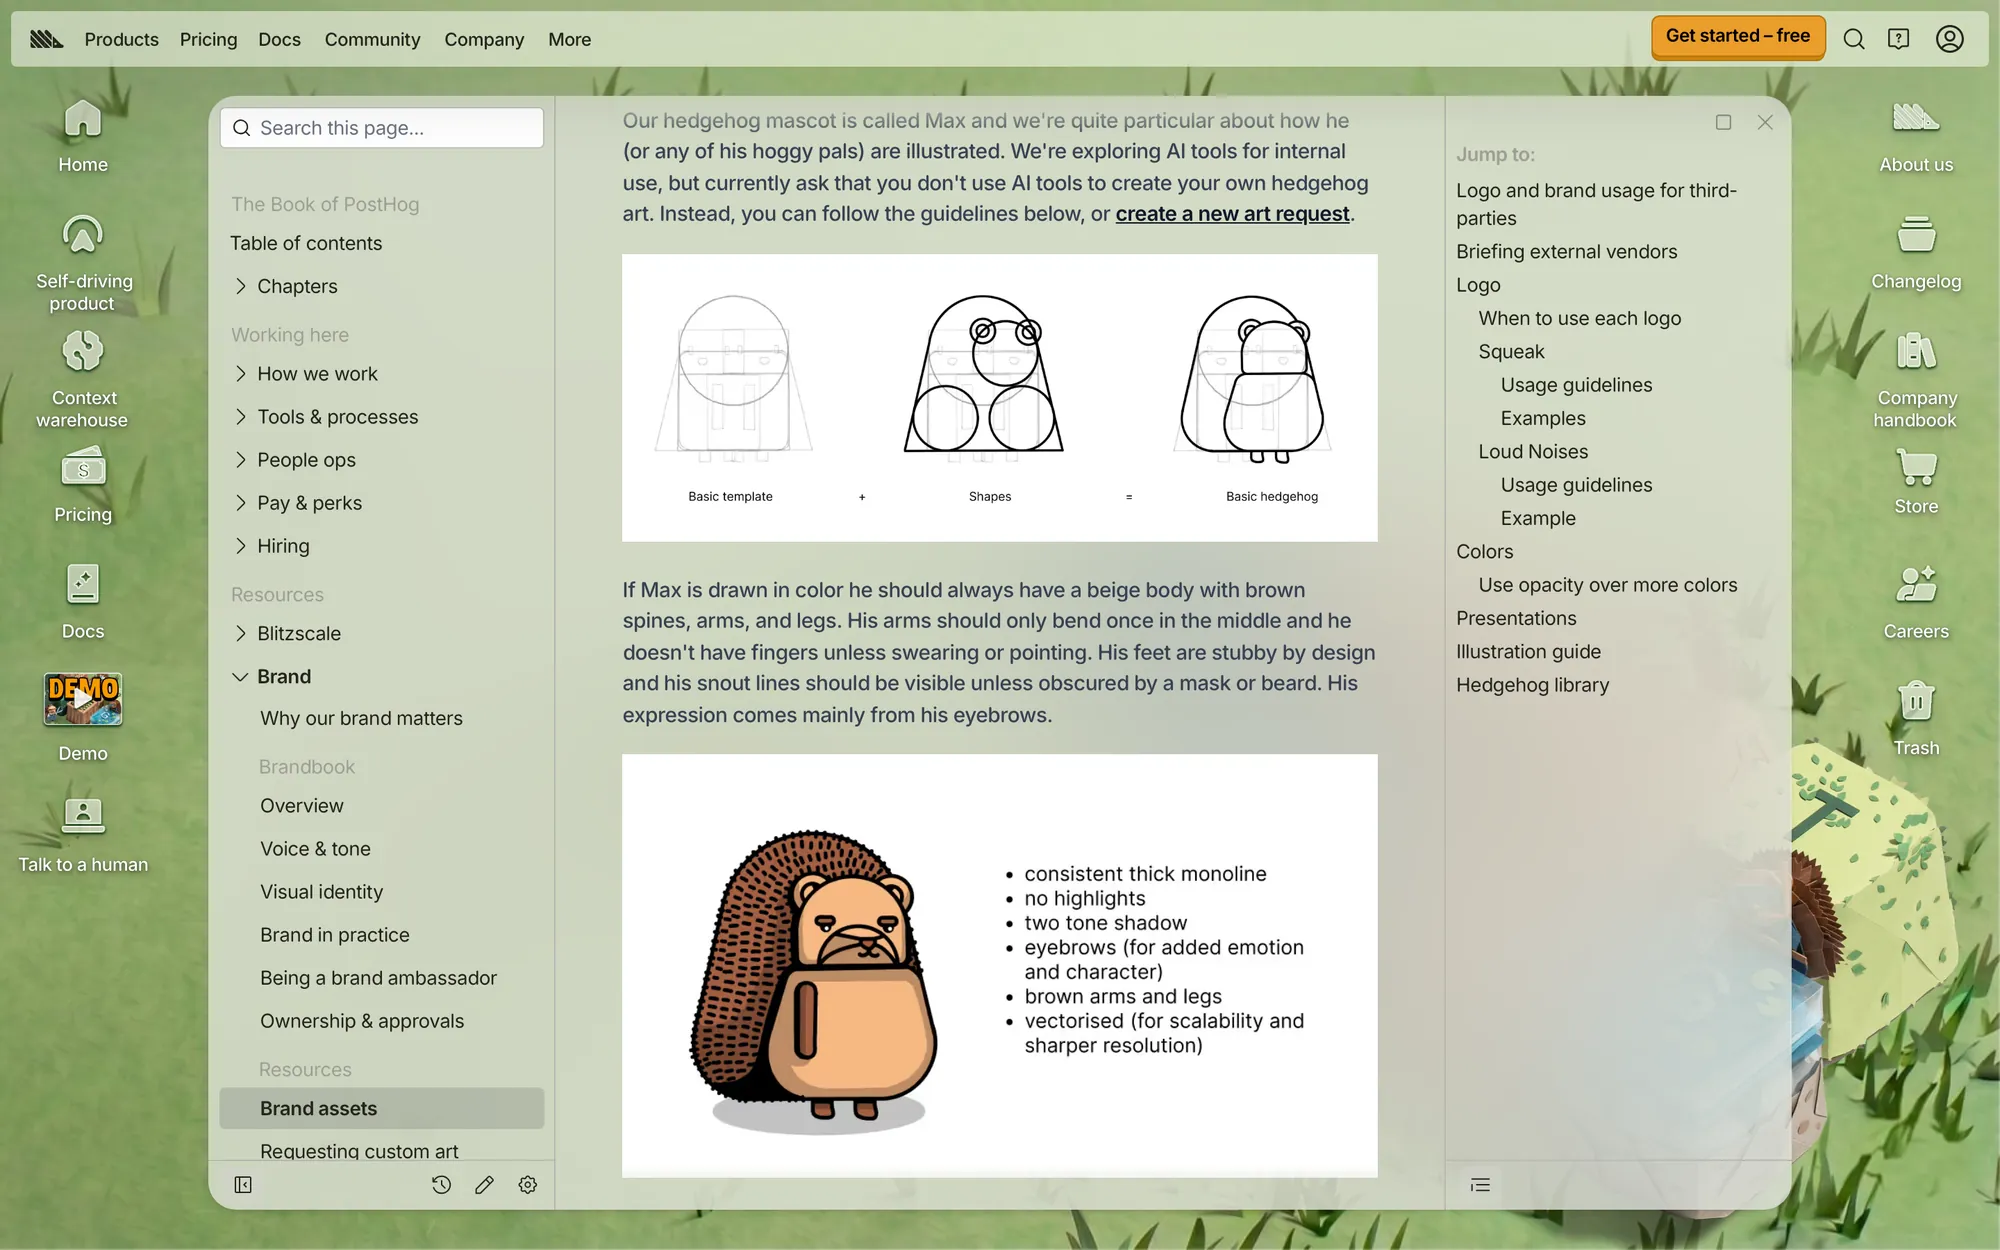The image size is (2000, 1250).
Task: Click the Search this page field
Action: coord(382,128)
